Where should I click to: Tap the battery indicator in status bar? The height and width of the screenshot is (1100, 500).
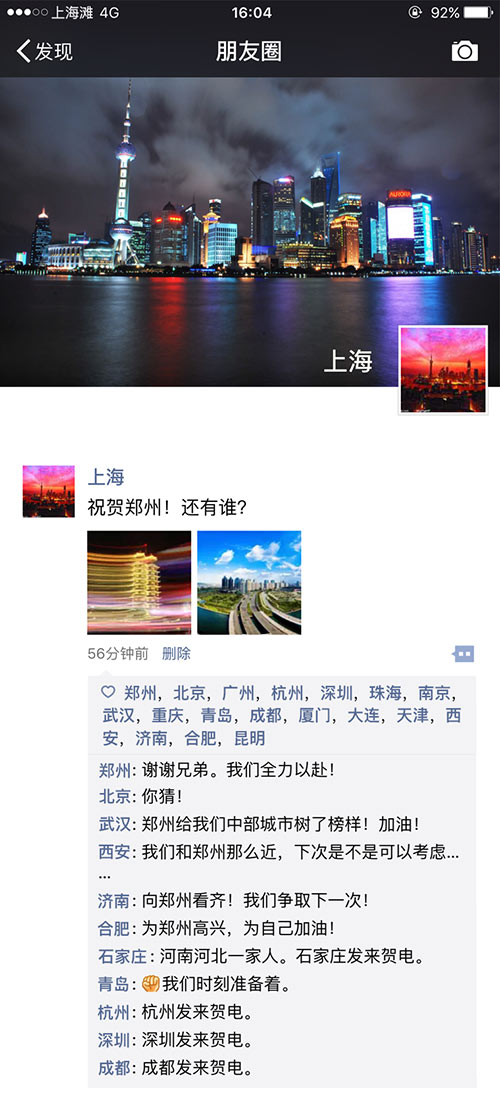pyautogui.click(x=478, y=13)
